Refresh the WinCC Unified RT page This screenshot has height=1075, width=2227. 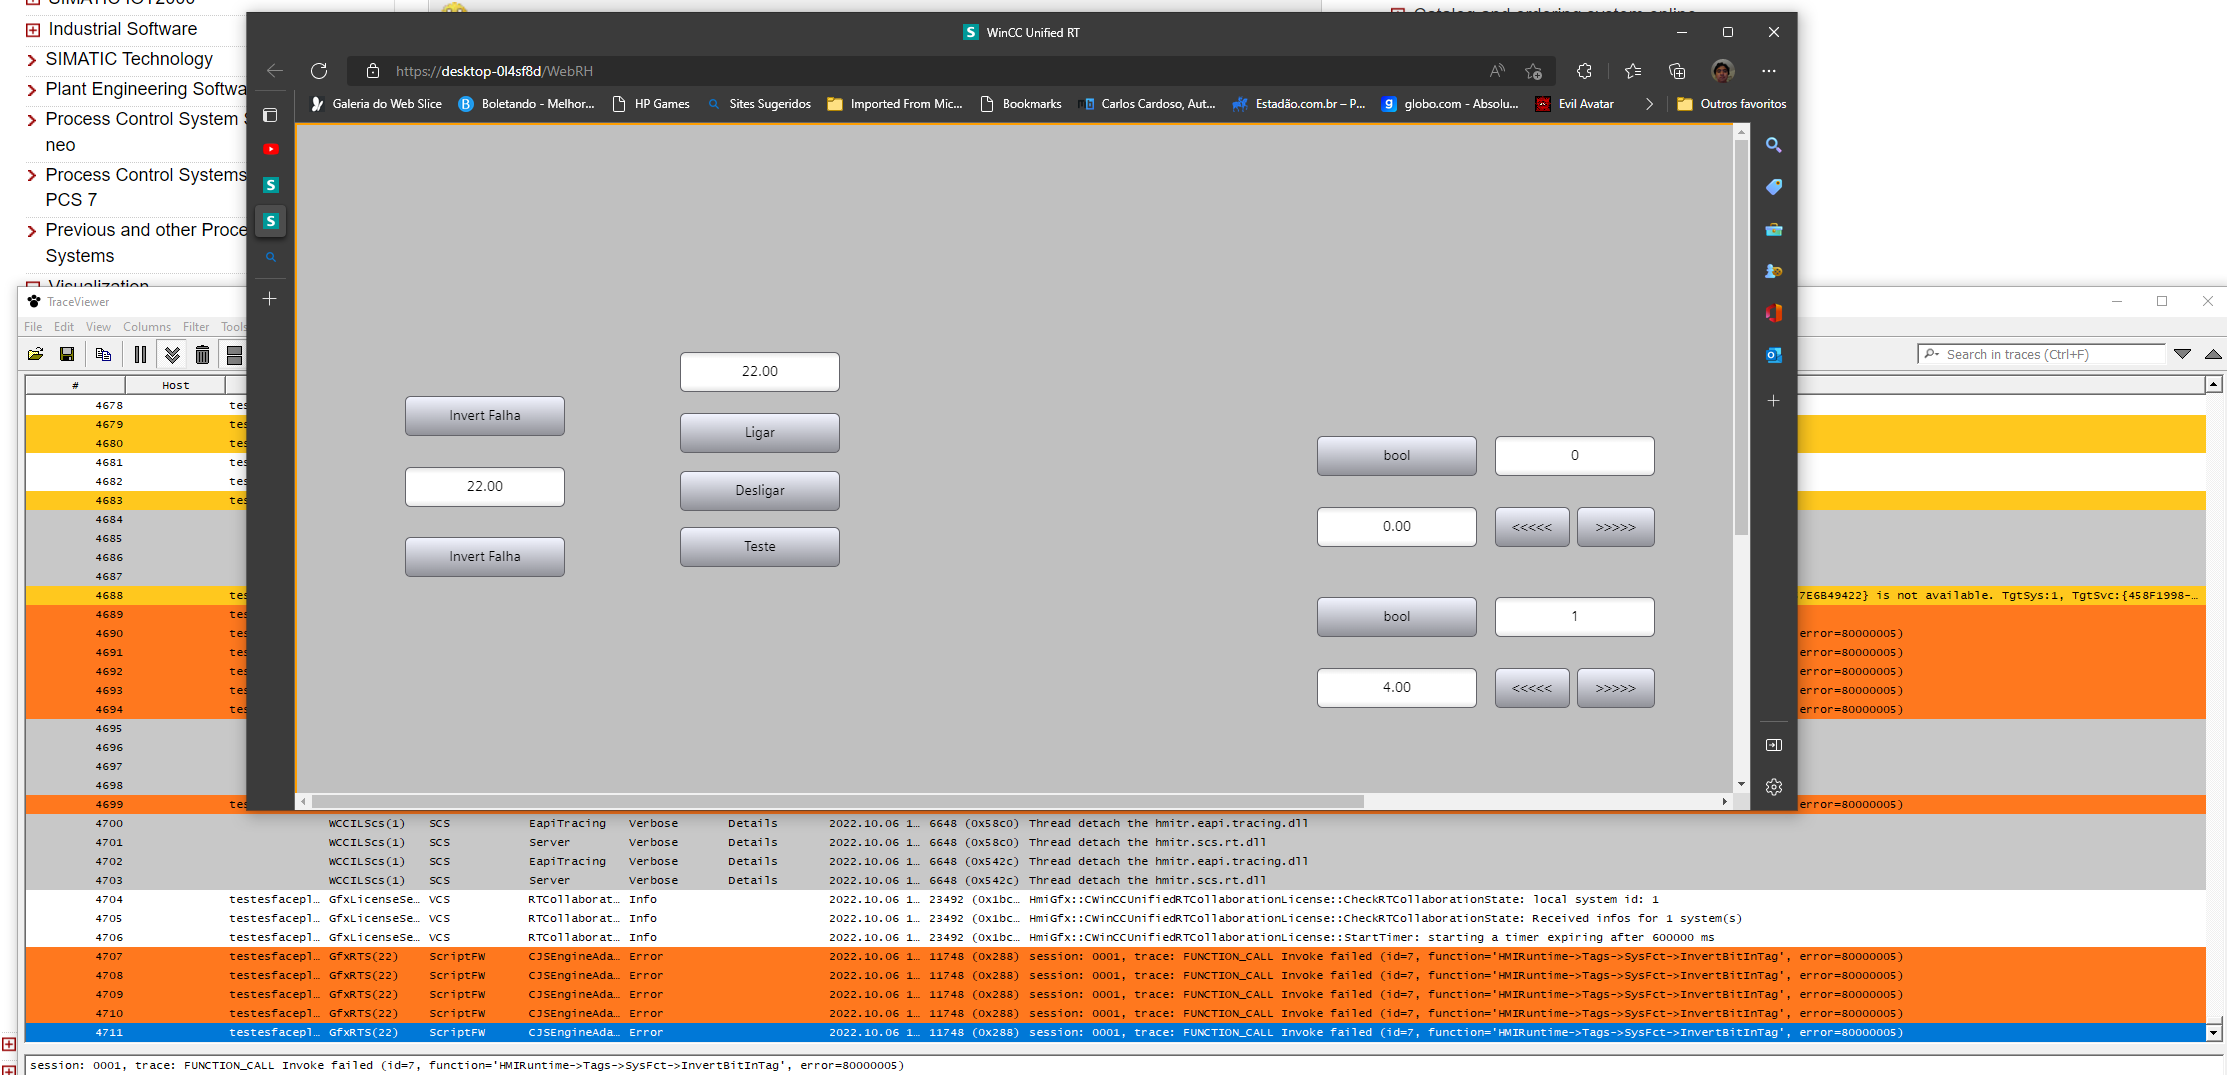(319, 71)
